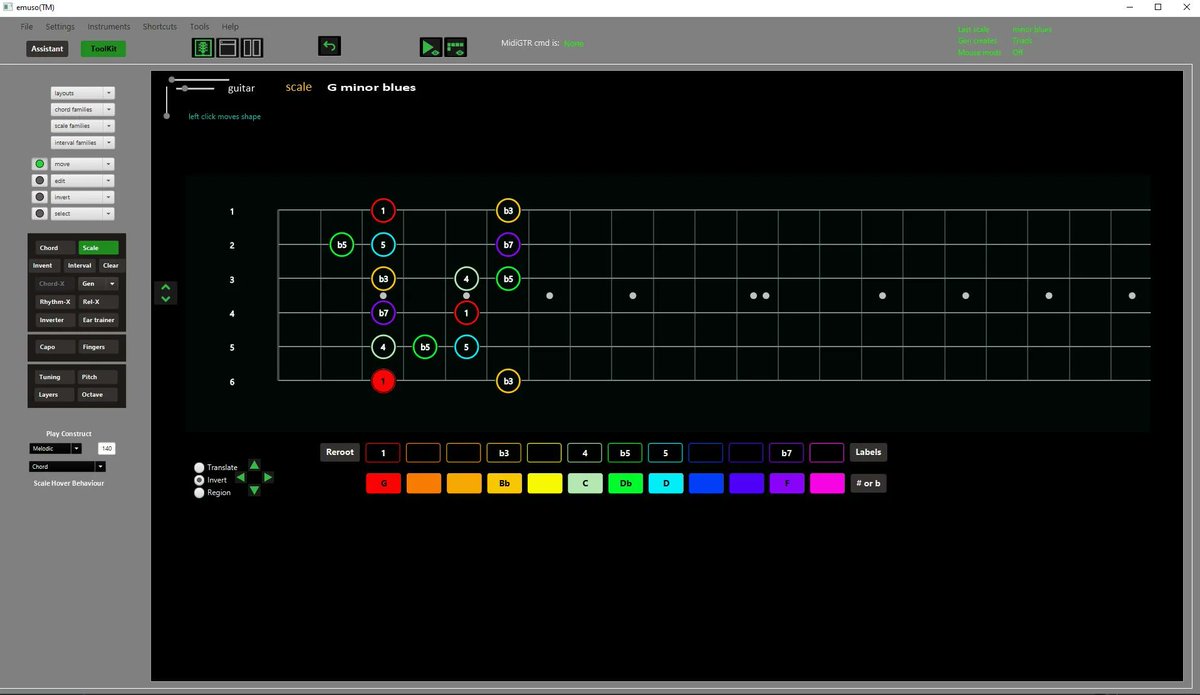Enable the select mode indicator button
The height and width of the screenshot is (695, 1200).
39,214
